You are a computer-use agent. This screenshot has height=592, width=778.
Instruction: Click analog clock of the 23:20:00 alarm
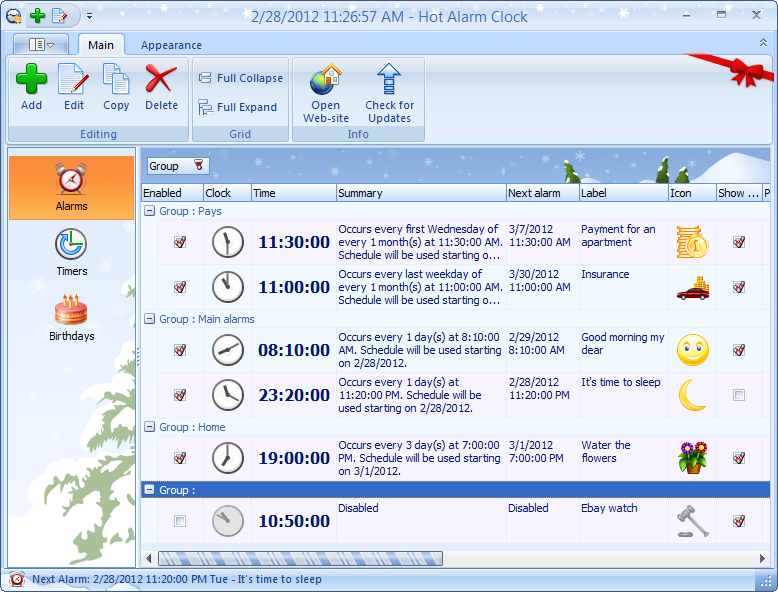228,395
